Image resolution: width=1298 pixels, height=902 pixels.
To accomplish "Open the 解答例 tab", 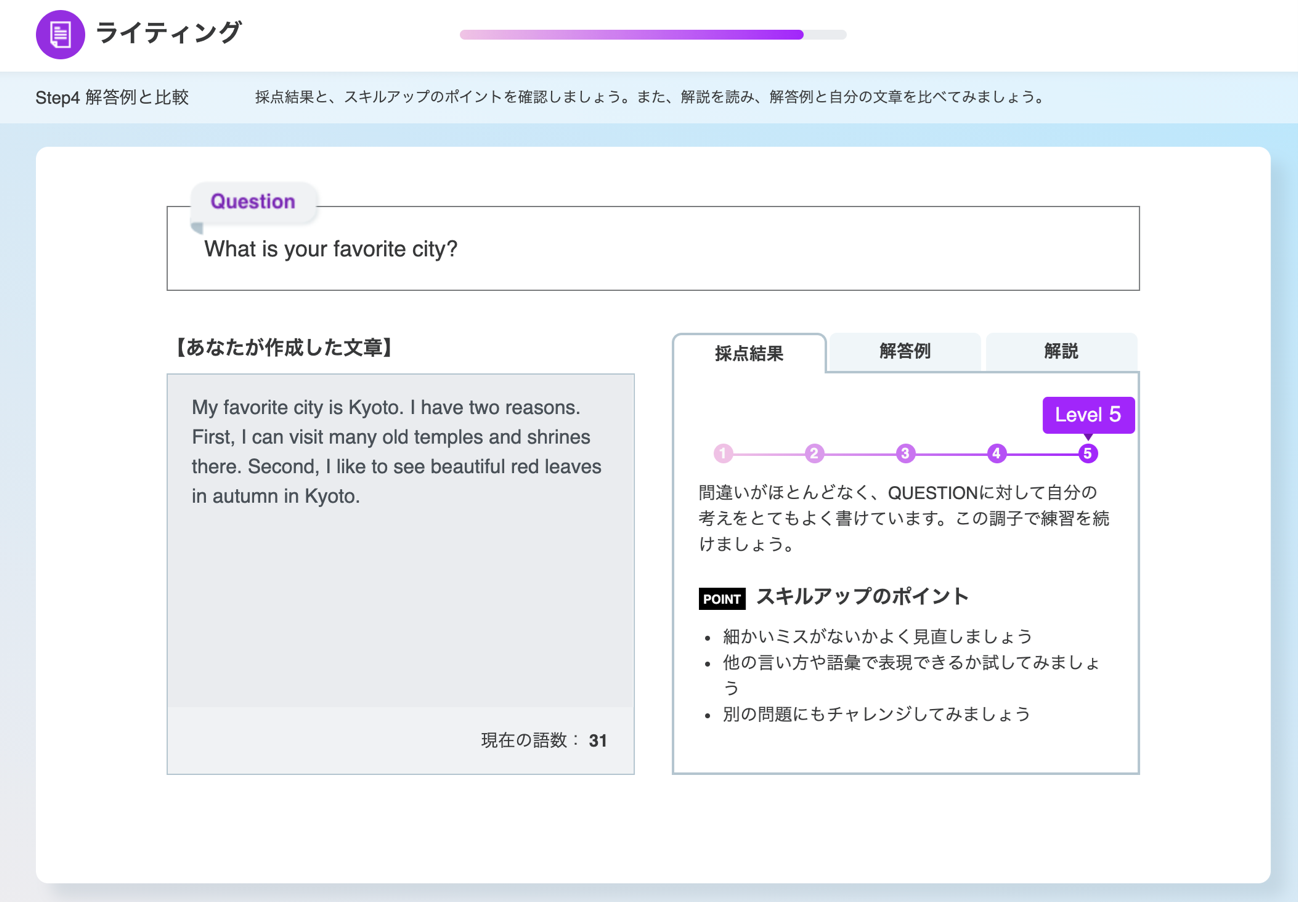I will (905, 351).
